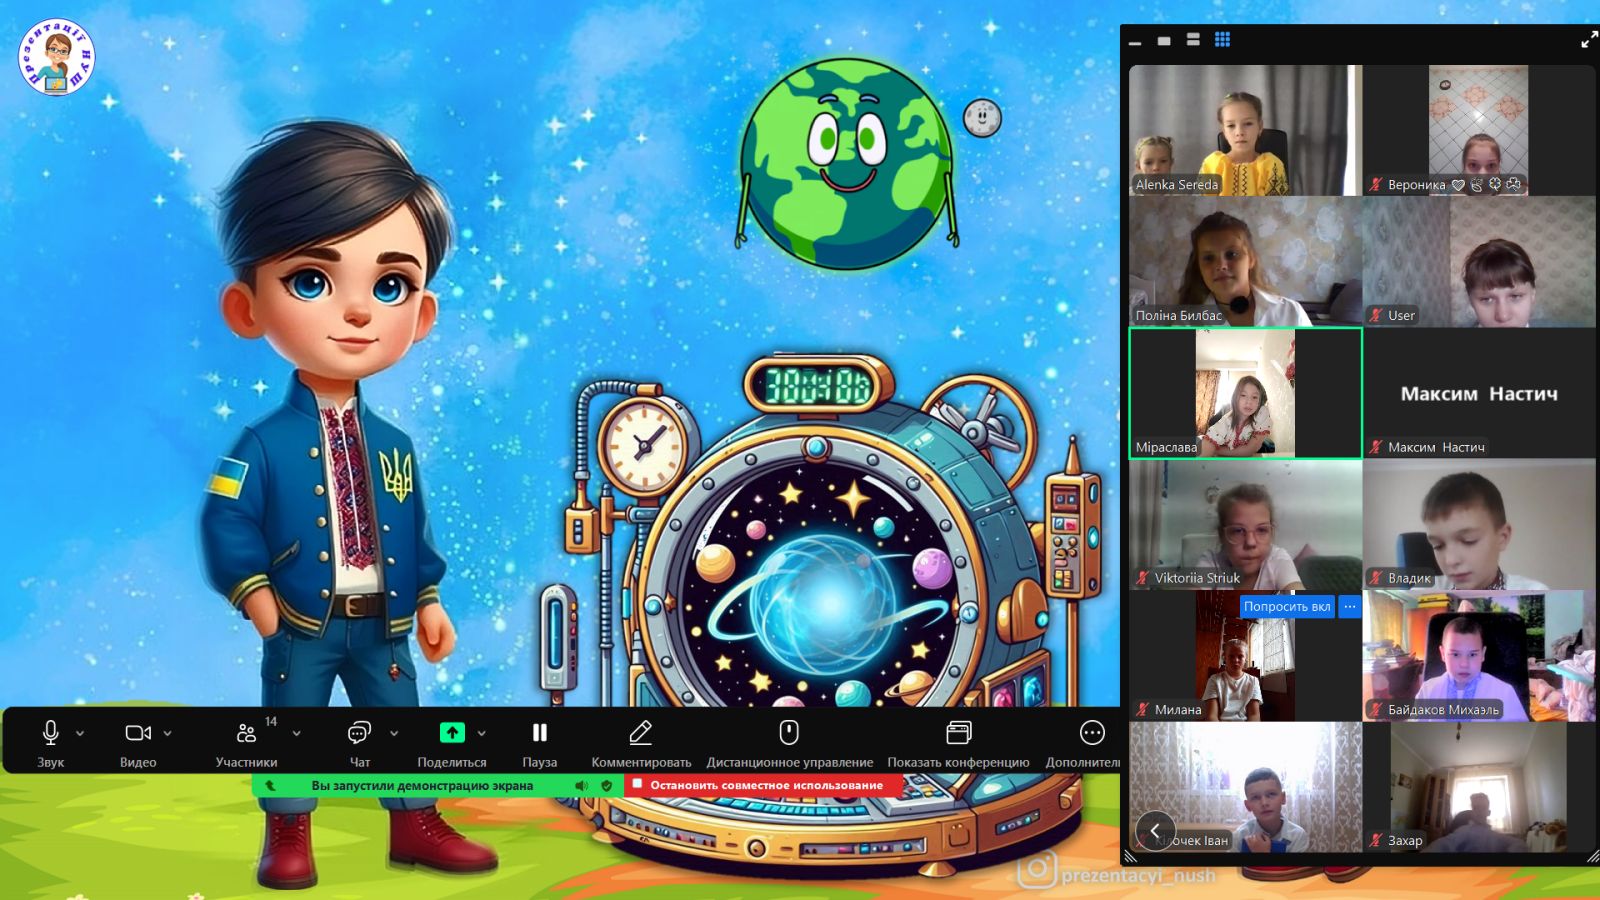The image size is (1600, 900).
Task: Open the Дополнительно more options menu
Action: click(x=1092, y=734)
